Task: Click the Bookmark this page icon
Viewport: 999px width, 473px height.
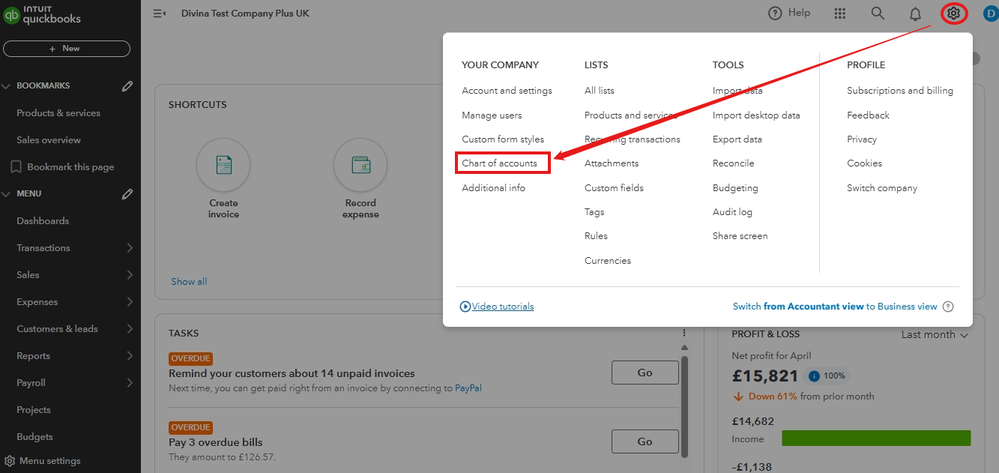Action: coord(17,167)
